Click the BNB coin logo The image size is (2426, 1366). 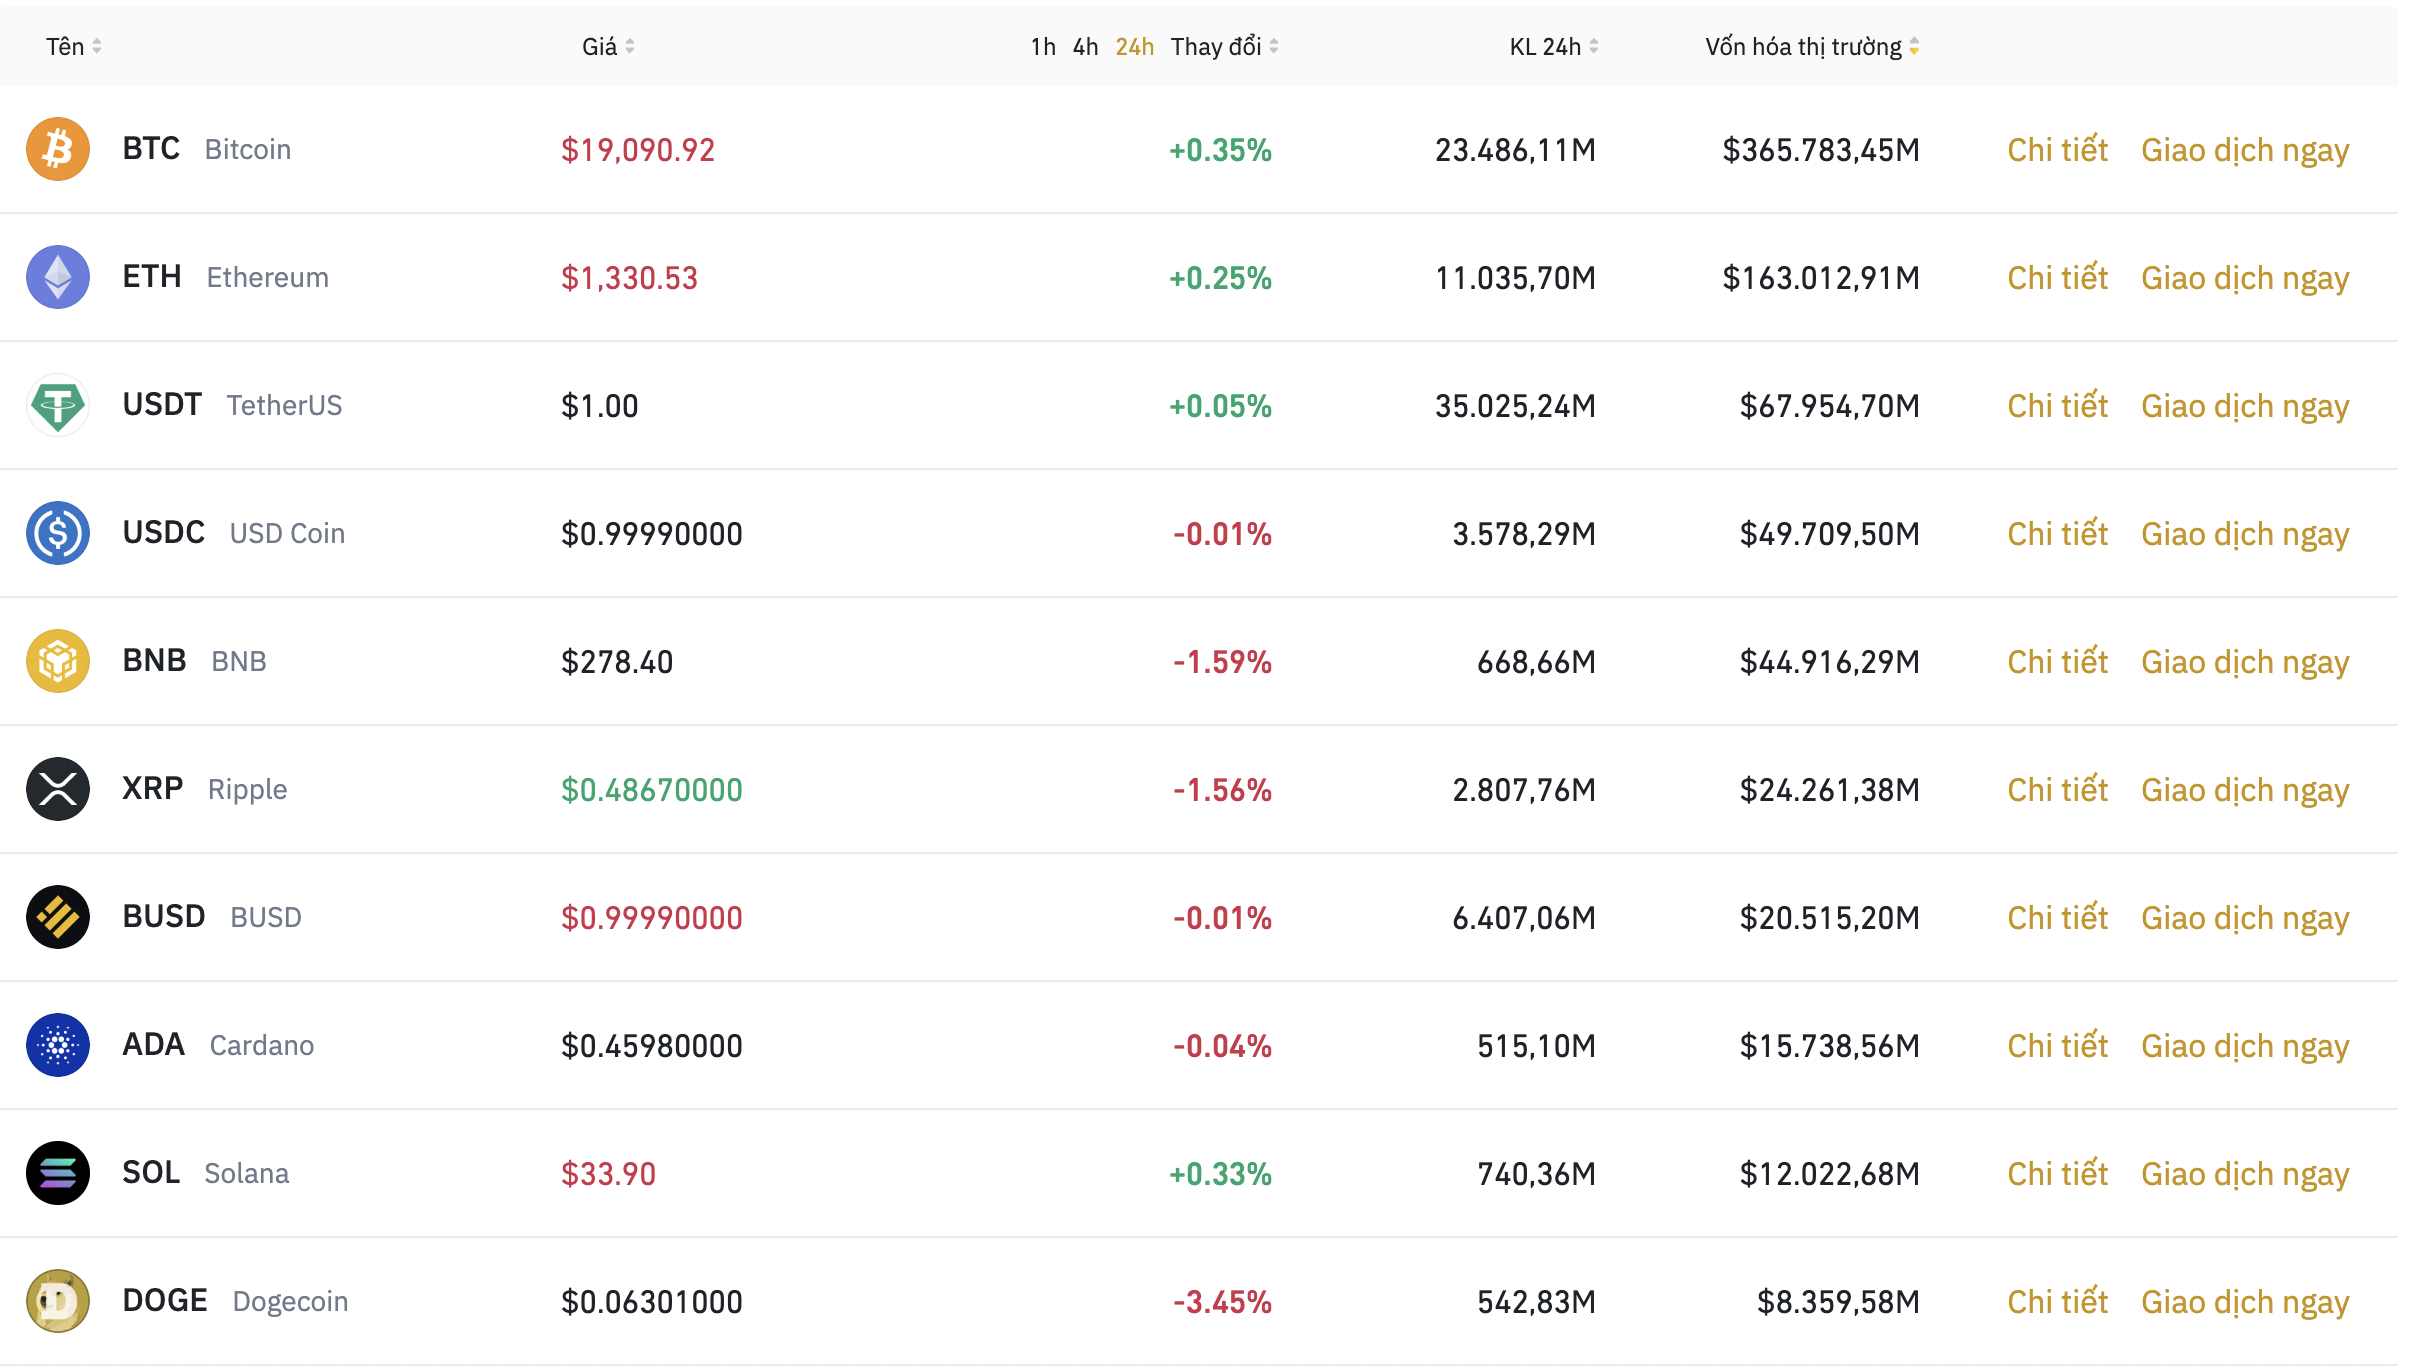click(58, 661)
